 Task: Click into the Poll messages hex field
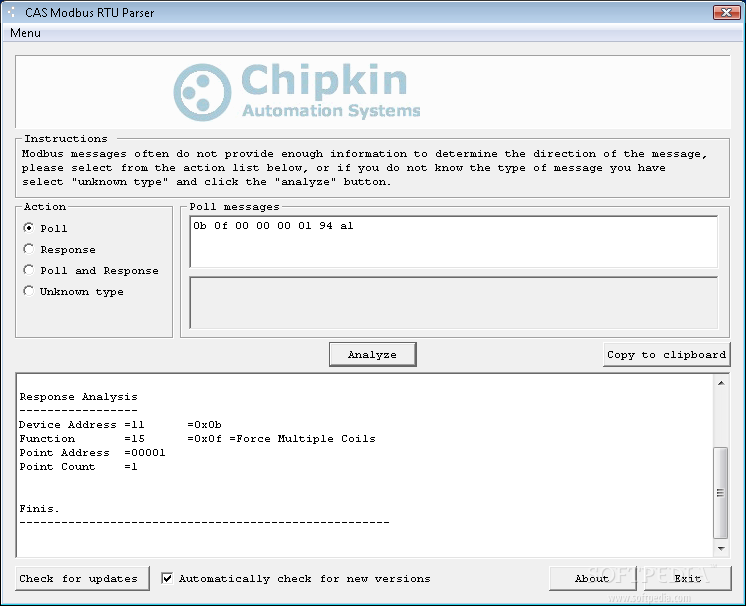pyautogui.click(x=453, y=242)
